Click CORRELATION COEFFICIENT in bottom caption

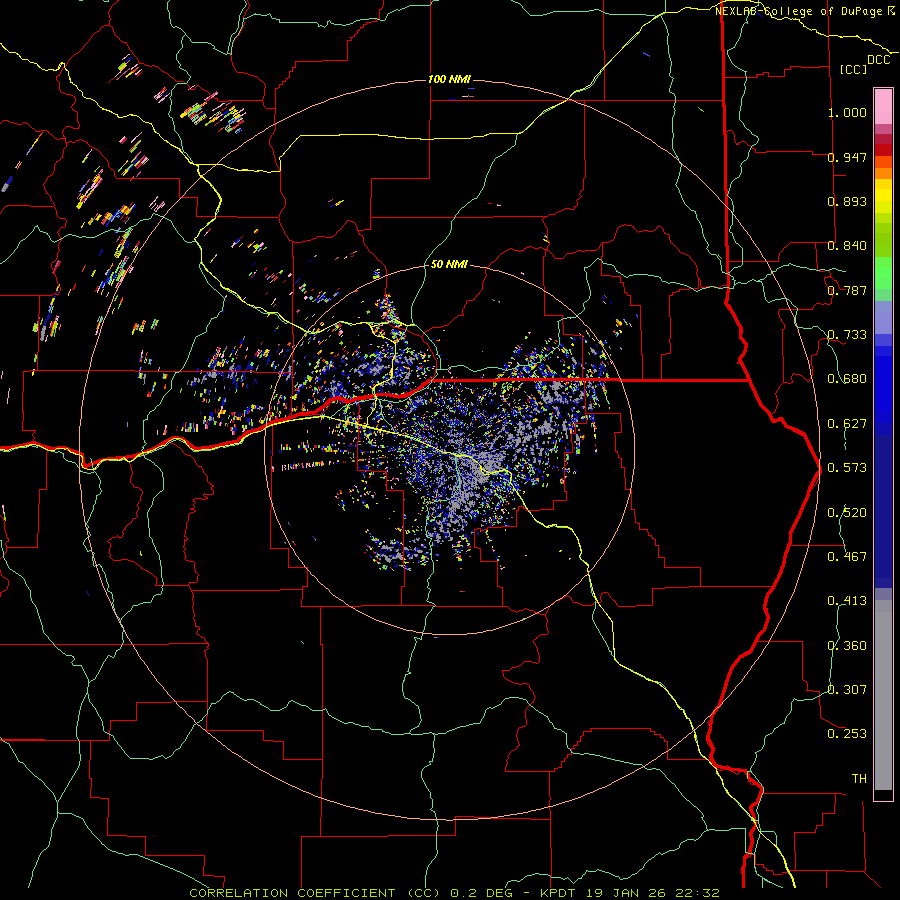(x=292, y=893)
